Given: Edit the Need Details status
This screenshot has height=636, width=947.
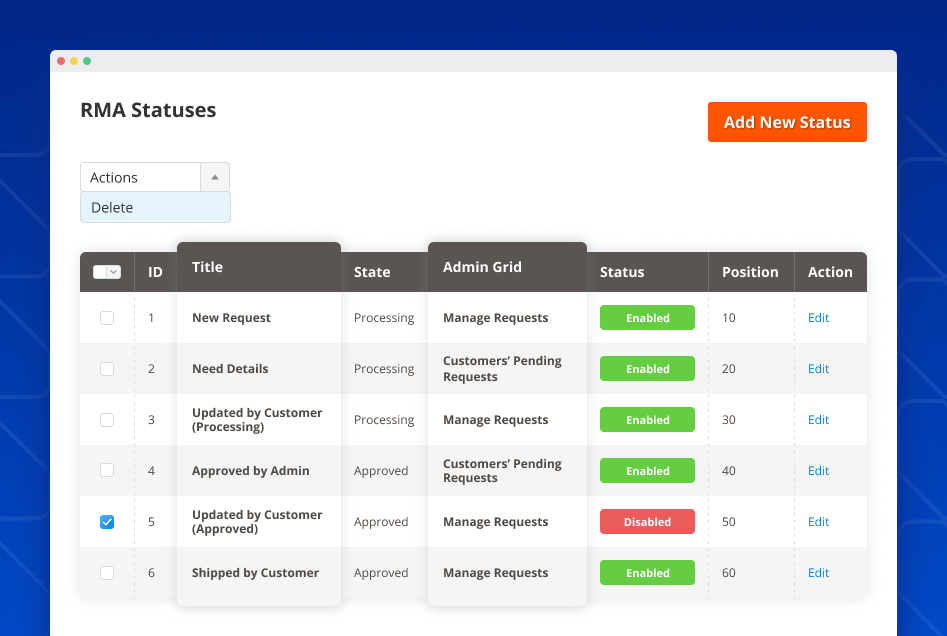Looking at the screenshot, I should (x=818, y=368).
